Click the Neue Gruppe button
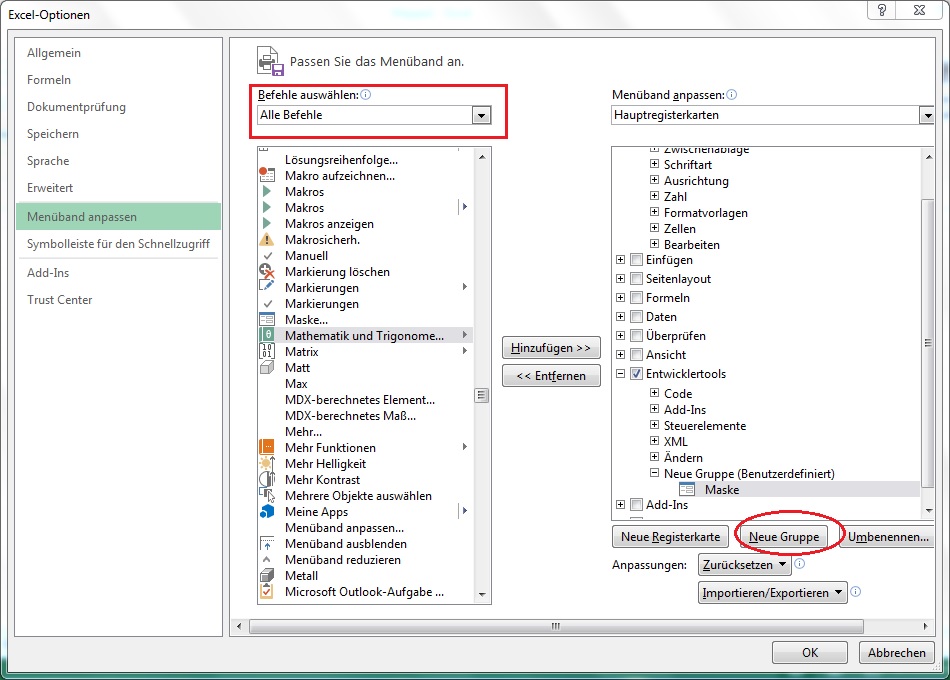The height and width of the screenshot is (680, 950). pos(784,537)
